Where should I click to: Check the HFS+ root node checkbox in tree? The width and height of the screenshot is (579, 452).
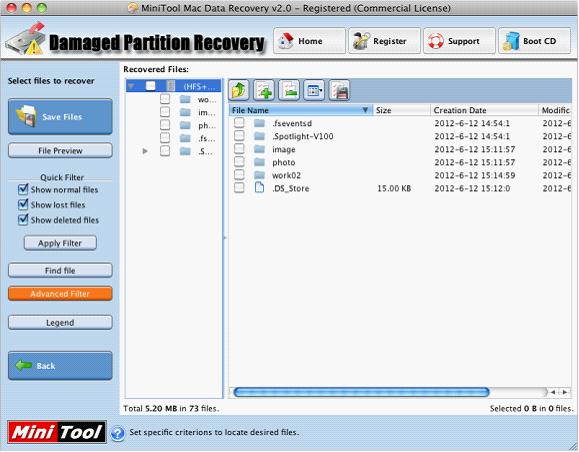(x=151, y=86)
